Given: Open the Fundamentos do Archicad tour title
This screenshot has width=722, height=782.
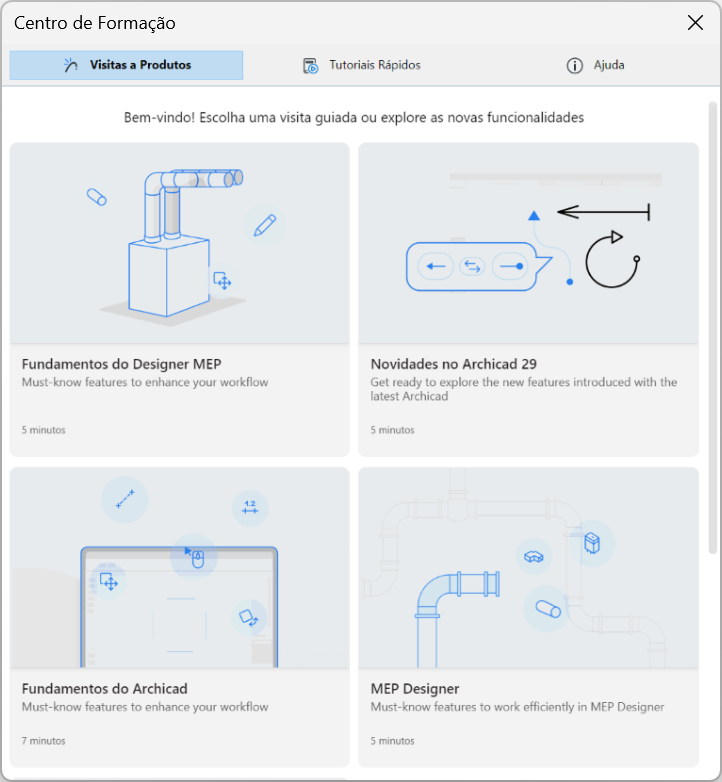Looking at the screenshot, I should point(105,689).
